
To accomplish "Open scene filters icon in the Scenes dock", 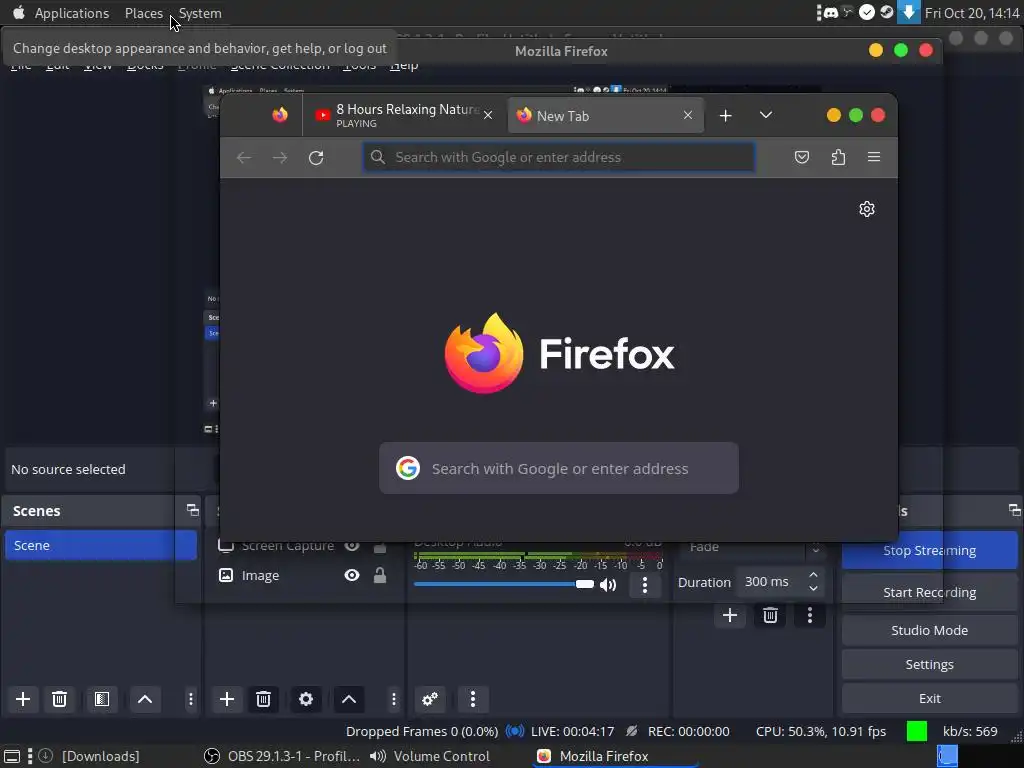I will [x=102, y=699].
